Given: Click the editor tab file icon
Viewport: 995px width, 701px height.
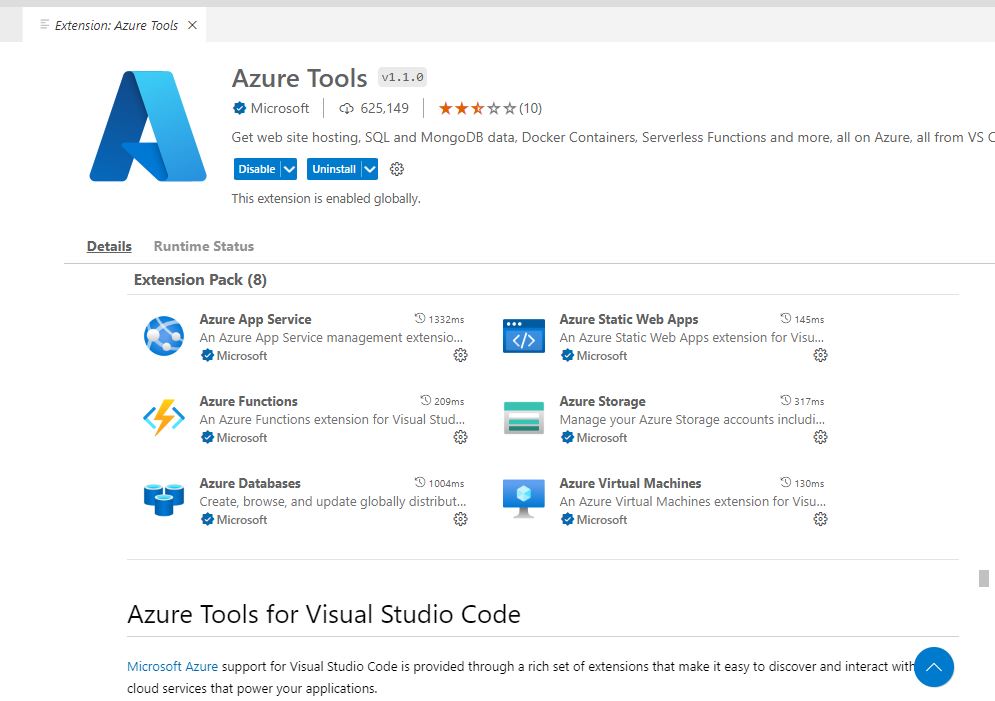Looking at the screenshot, I should (x=44, y=25).
